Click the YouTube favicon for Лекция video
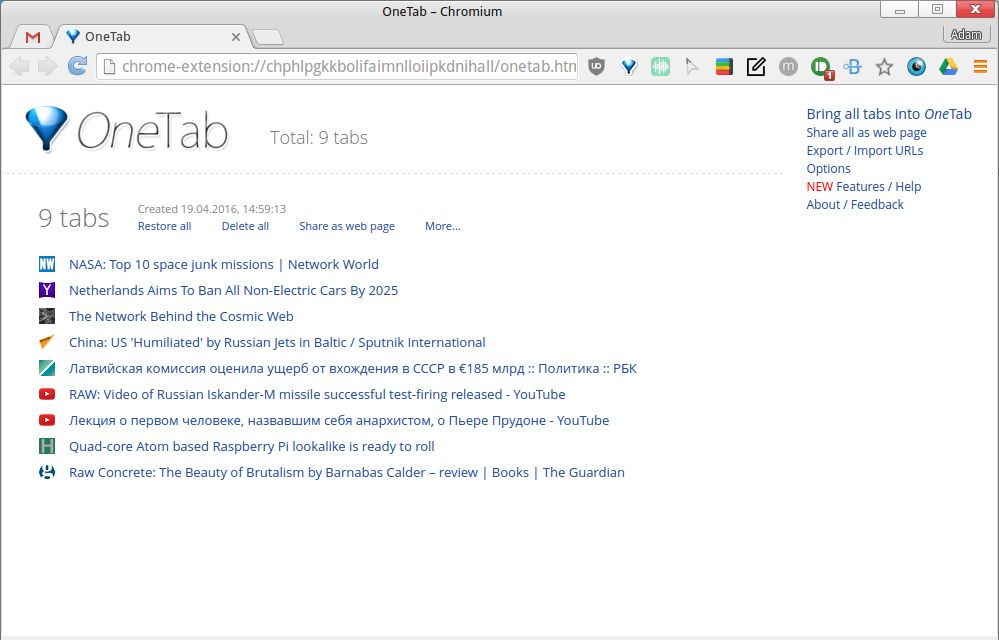 [47, 420]
